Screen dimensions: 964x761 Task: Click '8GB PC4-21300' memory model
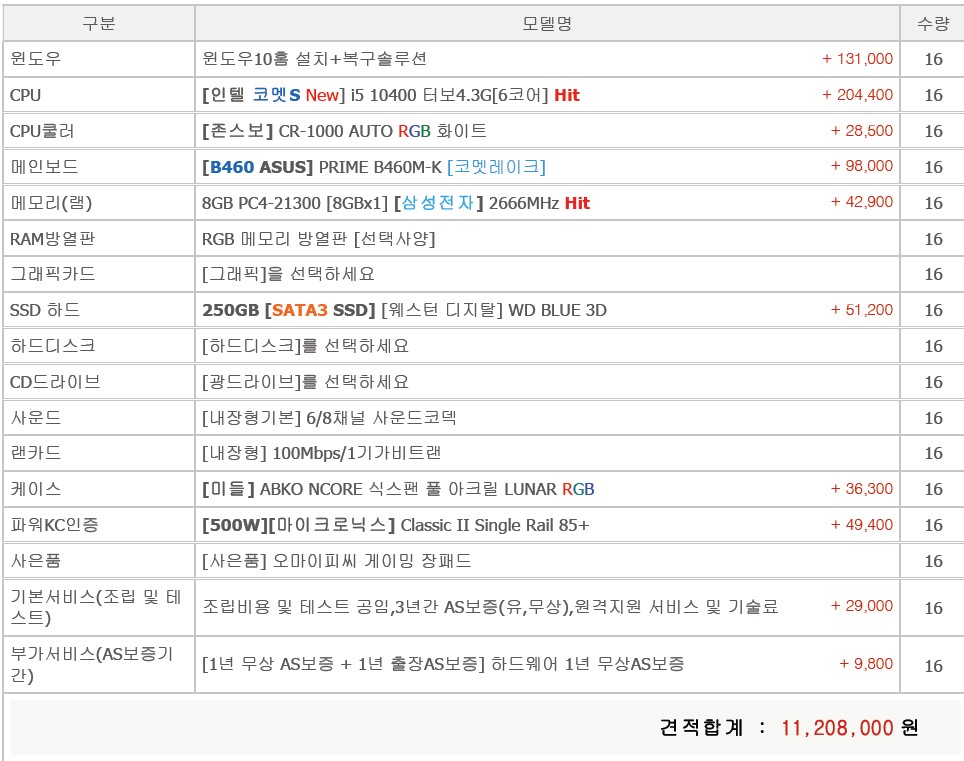pyautogui.click(x=261, y=203)
